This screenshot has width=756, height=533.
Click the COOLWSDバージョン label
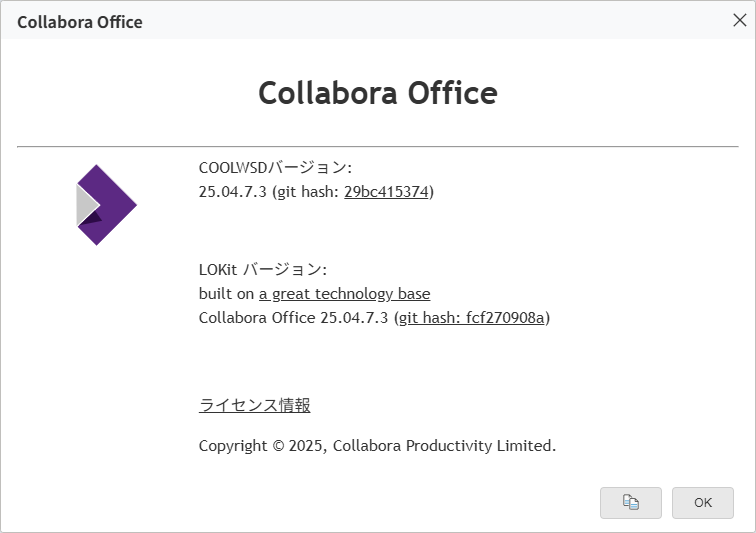(x=275, y=167)
